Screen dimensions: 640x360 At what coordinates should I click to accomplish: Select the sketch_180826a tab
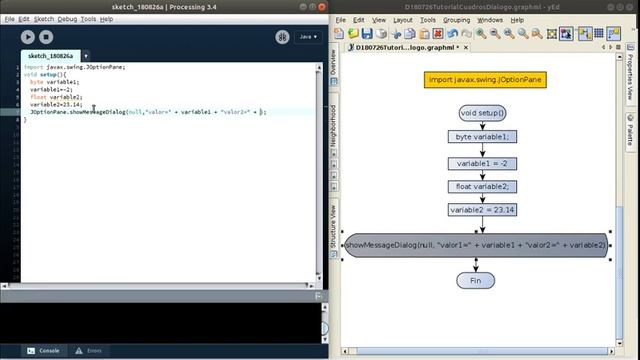[51, 56]
